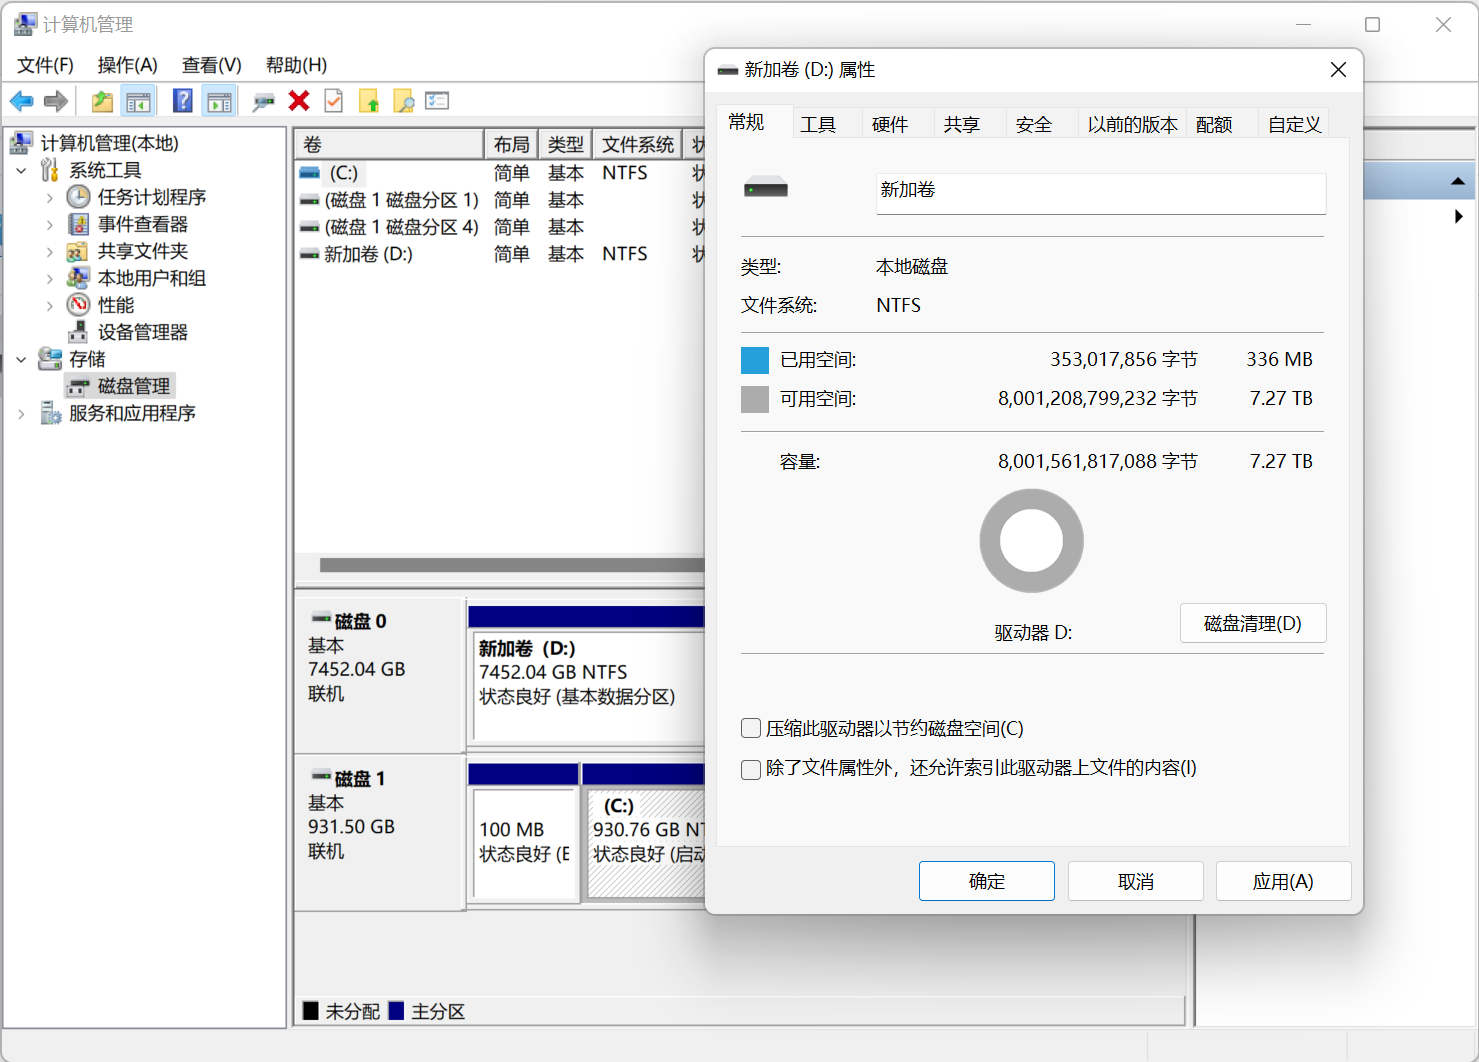Click the 磁盘清理(D) button
This screenshot has width=1479, height=1062.
pos(1252,623)
